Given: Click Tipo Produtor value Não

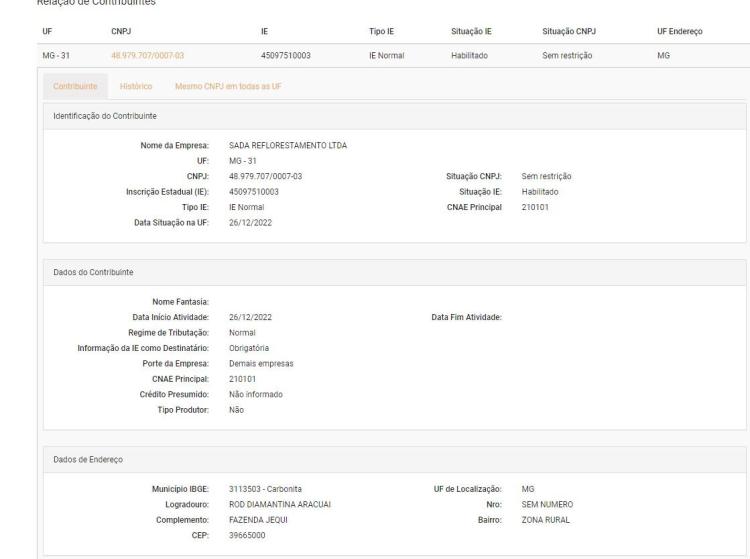Looking at the screenshot, I should coord(236,410).
